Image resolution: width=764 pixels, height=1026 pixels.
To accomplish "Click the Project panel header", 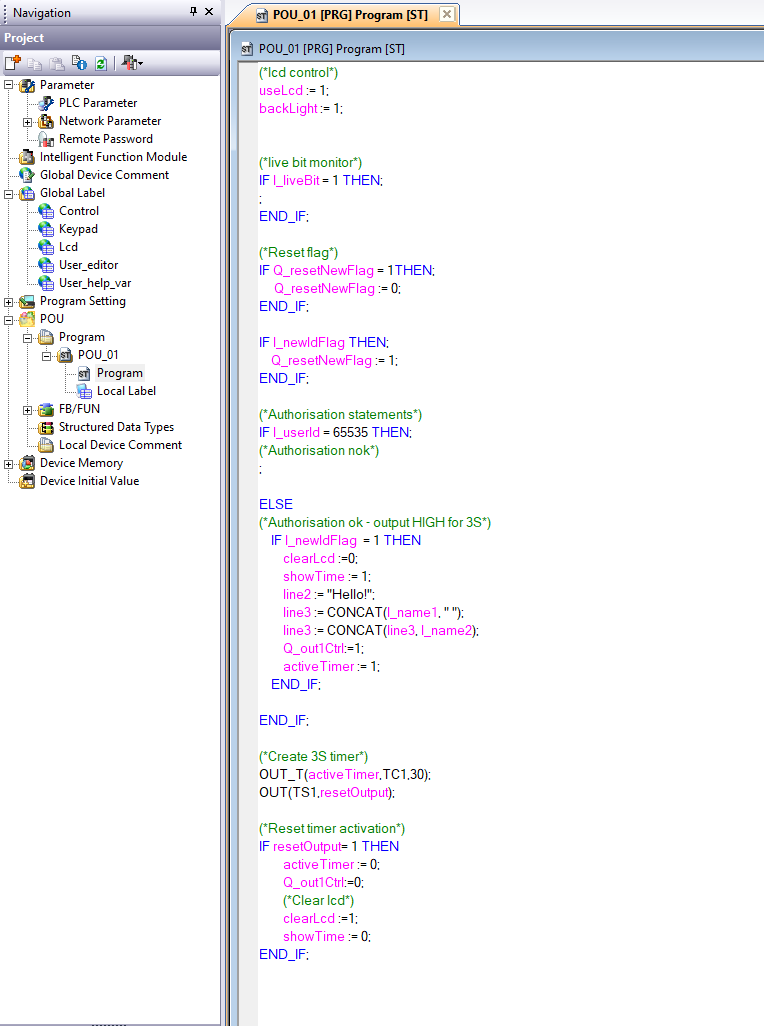I will coord(110,38).
